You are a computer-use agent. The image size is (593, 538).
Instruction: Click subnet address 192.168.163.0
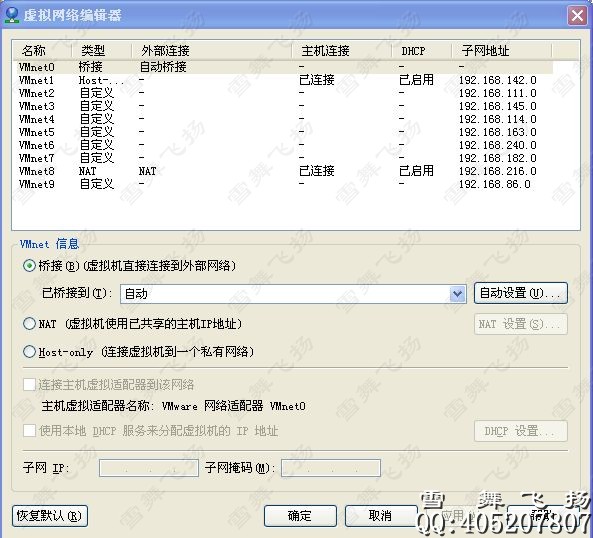click(498, 132)
